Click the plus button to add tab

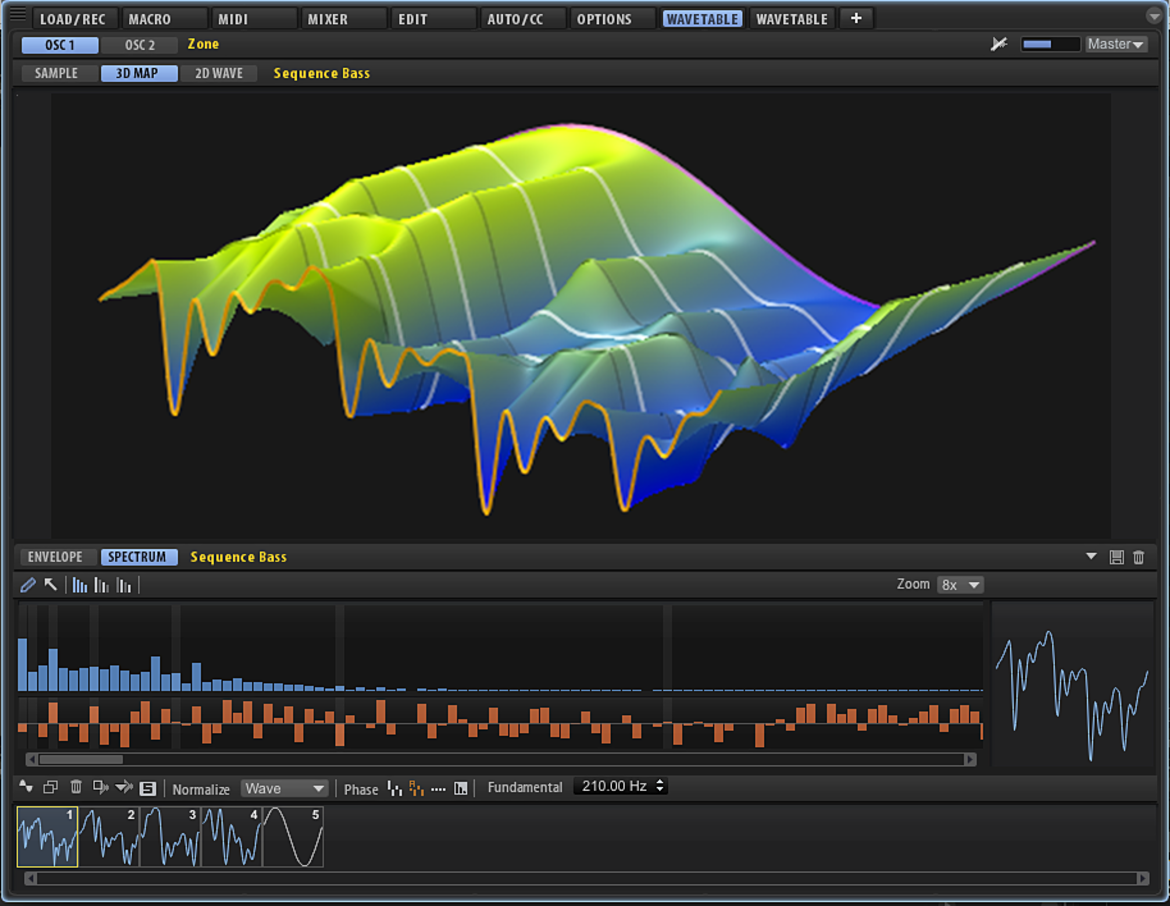pyautogui.click(x=856, y=18)
